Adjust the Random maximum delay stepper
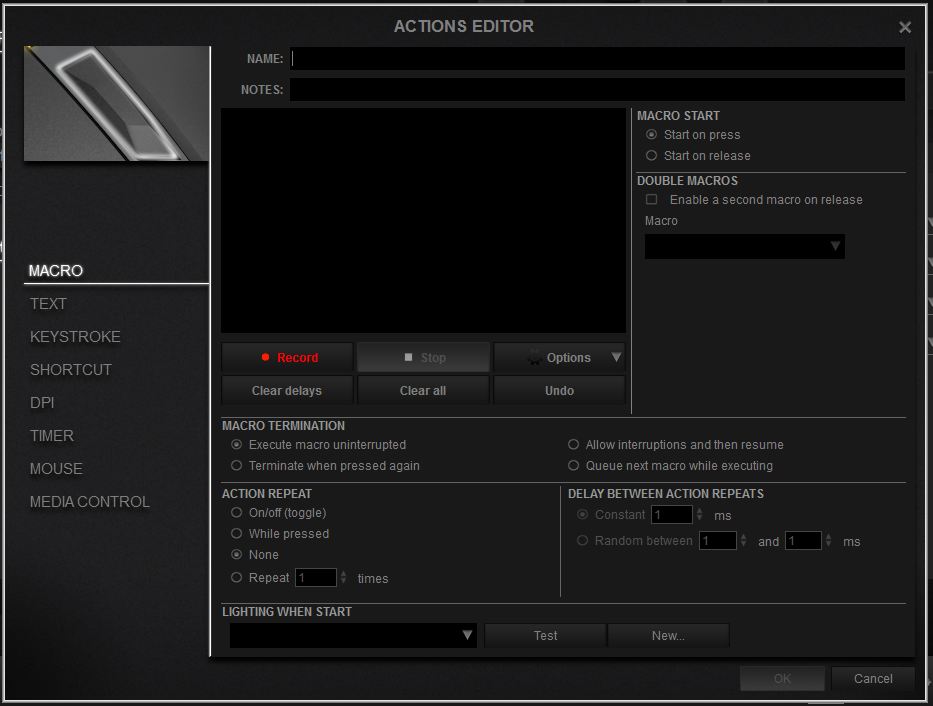 (828, 541)
